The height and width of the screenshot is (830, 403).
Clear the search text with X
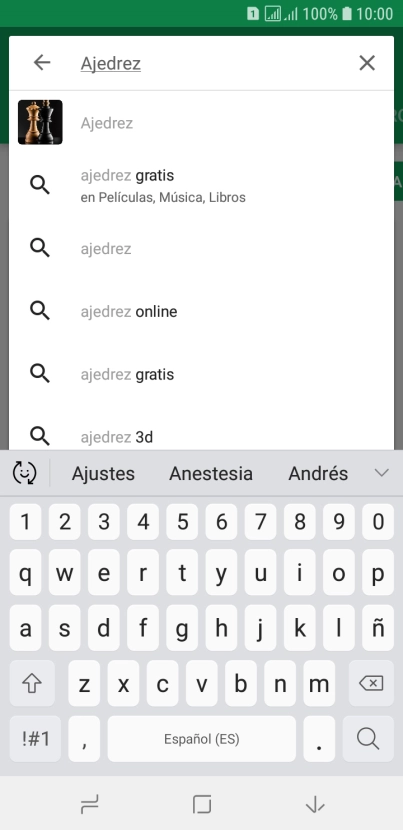[367, 63]
